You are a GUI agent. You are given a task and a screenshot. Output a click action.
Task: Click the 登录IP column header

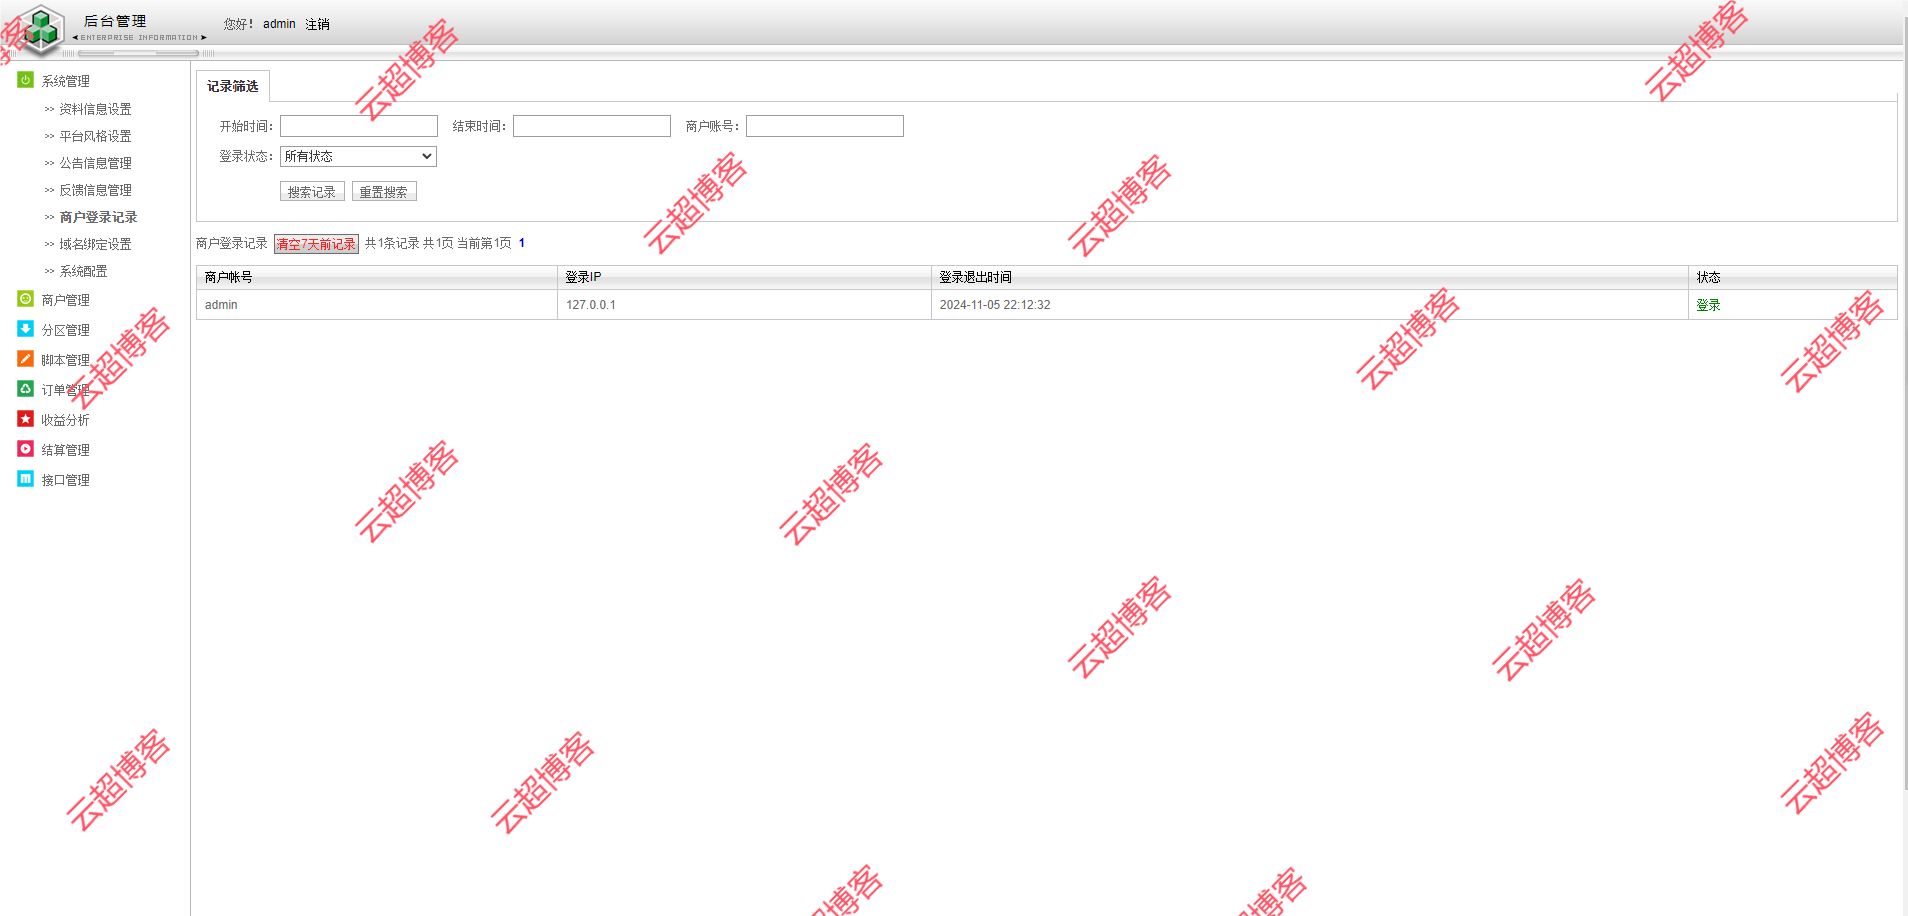tap(744, 277)
